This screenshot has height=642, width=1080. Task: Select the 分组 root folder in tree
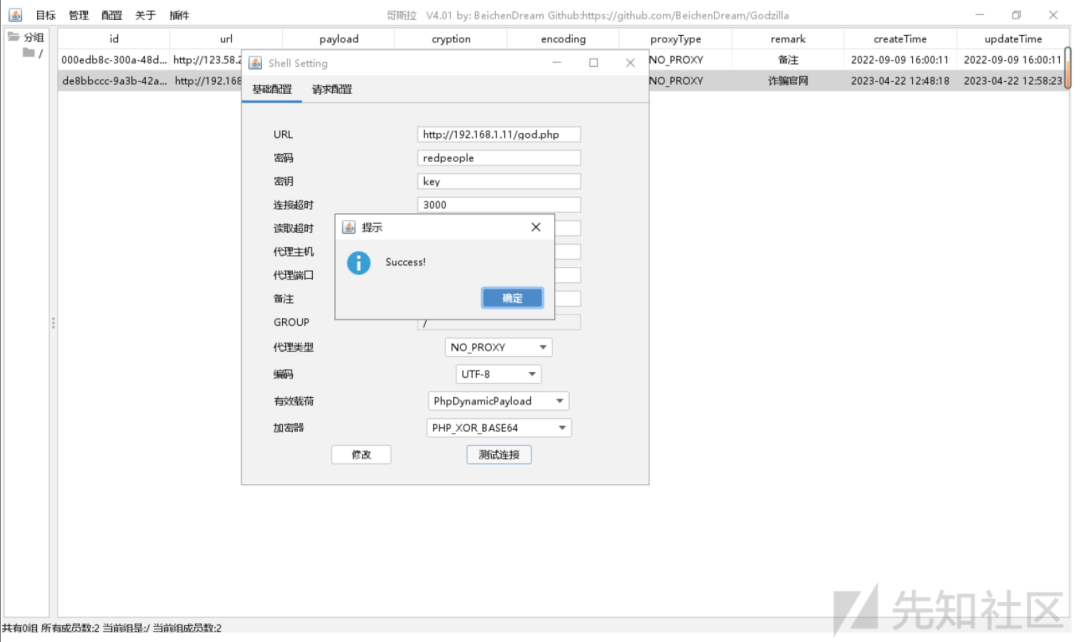point(26,37)
